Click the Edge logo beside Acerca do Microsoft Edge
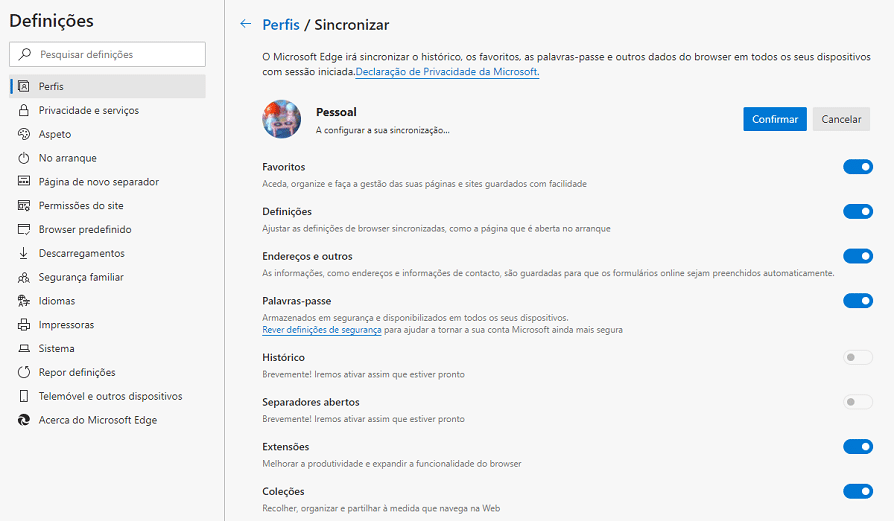 click(23, 420)
